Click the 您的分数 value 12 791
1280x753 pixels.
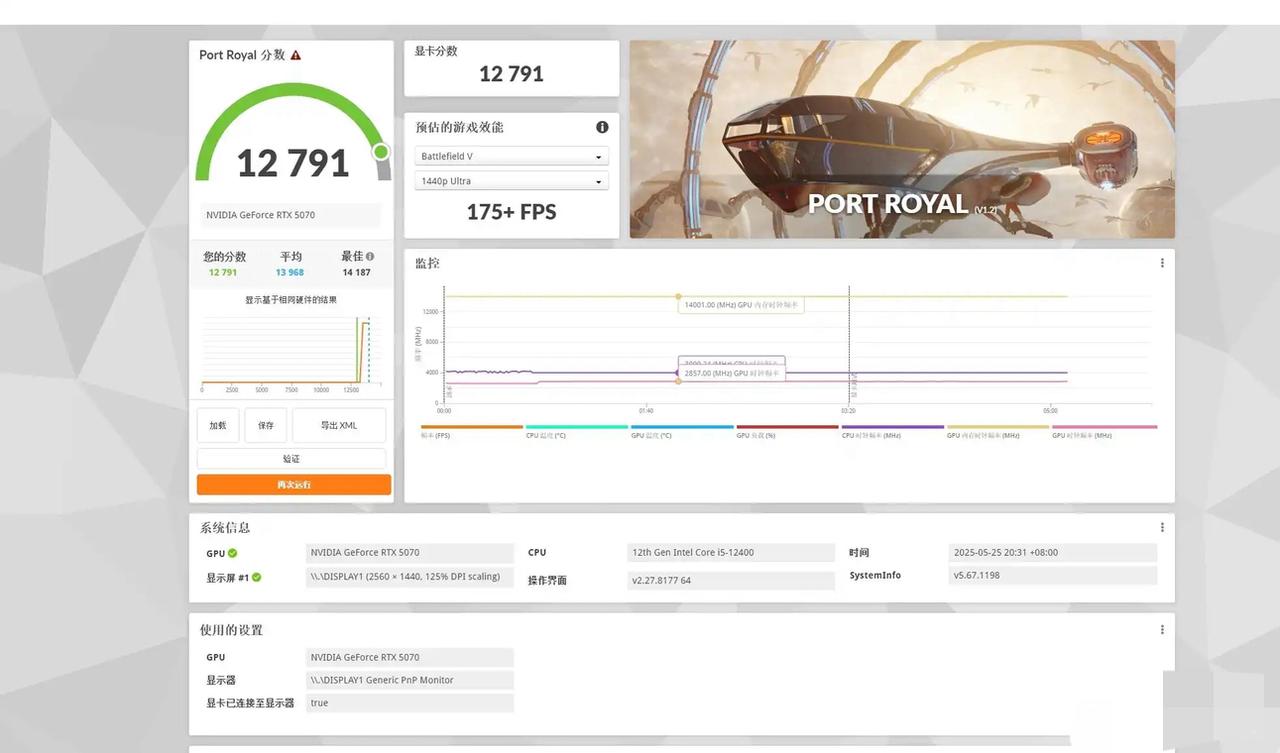click(x=223, y=272)
